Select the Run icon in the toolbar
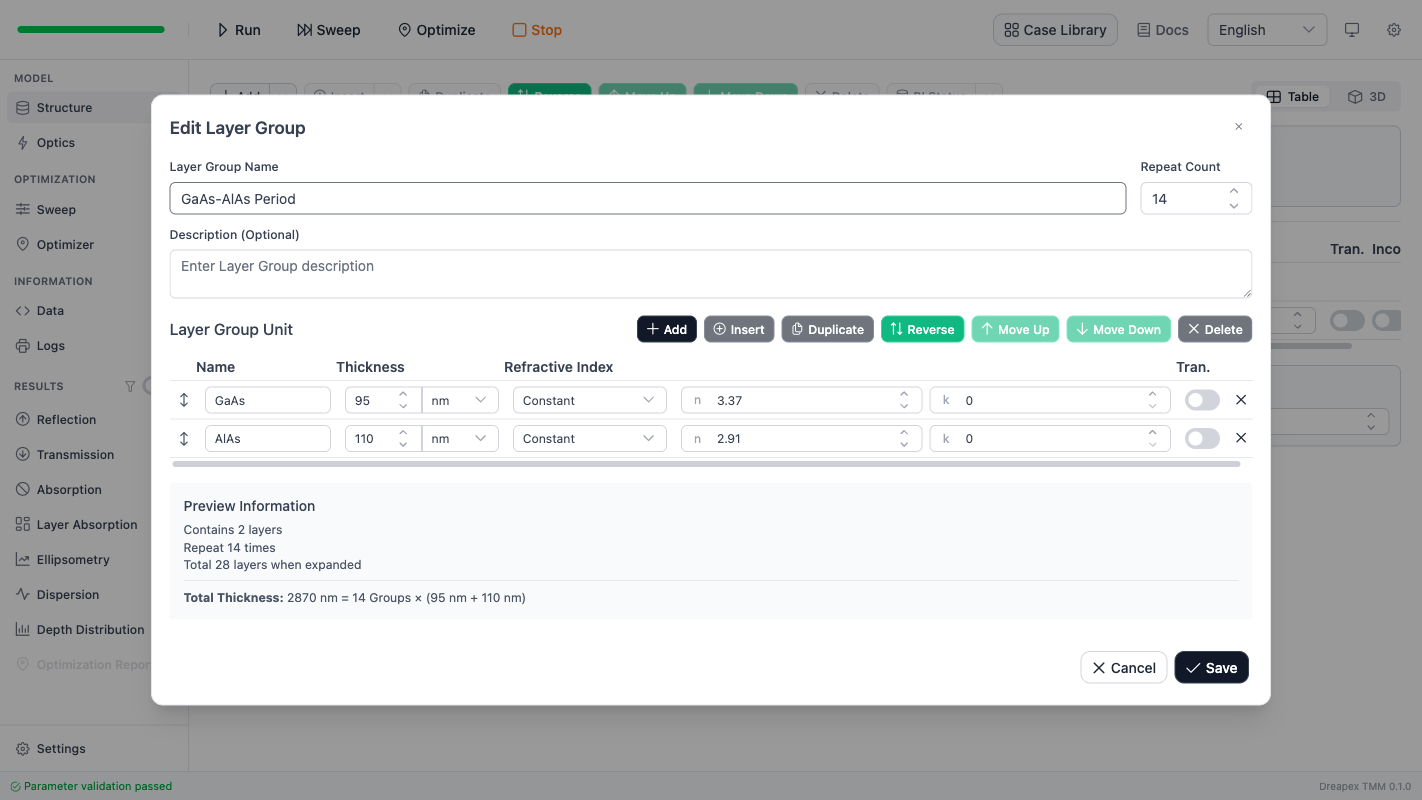The image size is (1422, 800). 224,30
